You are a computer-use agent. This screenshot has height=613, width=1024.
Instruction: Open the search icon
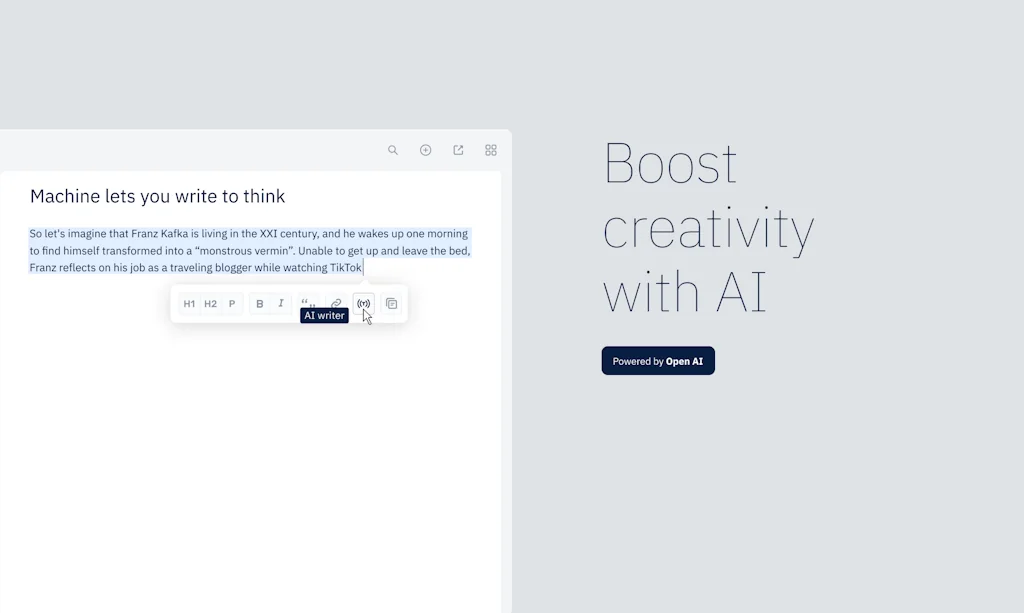(x=393, y=149)
